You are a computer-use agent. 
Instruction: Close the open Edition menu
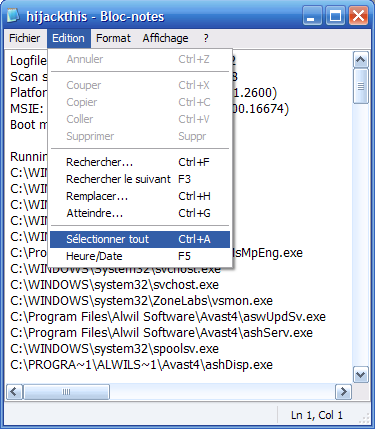(68, 38)
